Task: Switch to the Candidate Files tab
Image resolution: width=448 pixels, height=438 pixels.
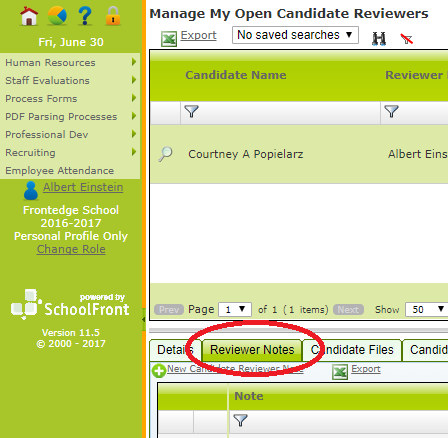Action: (x=352, y=350)
